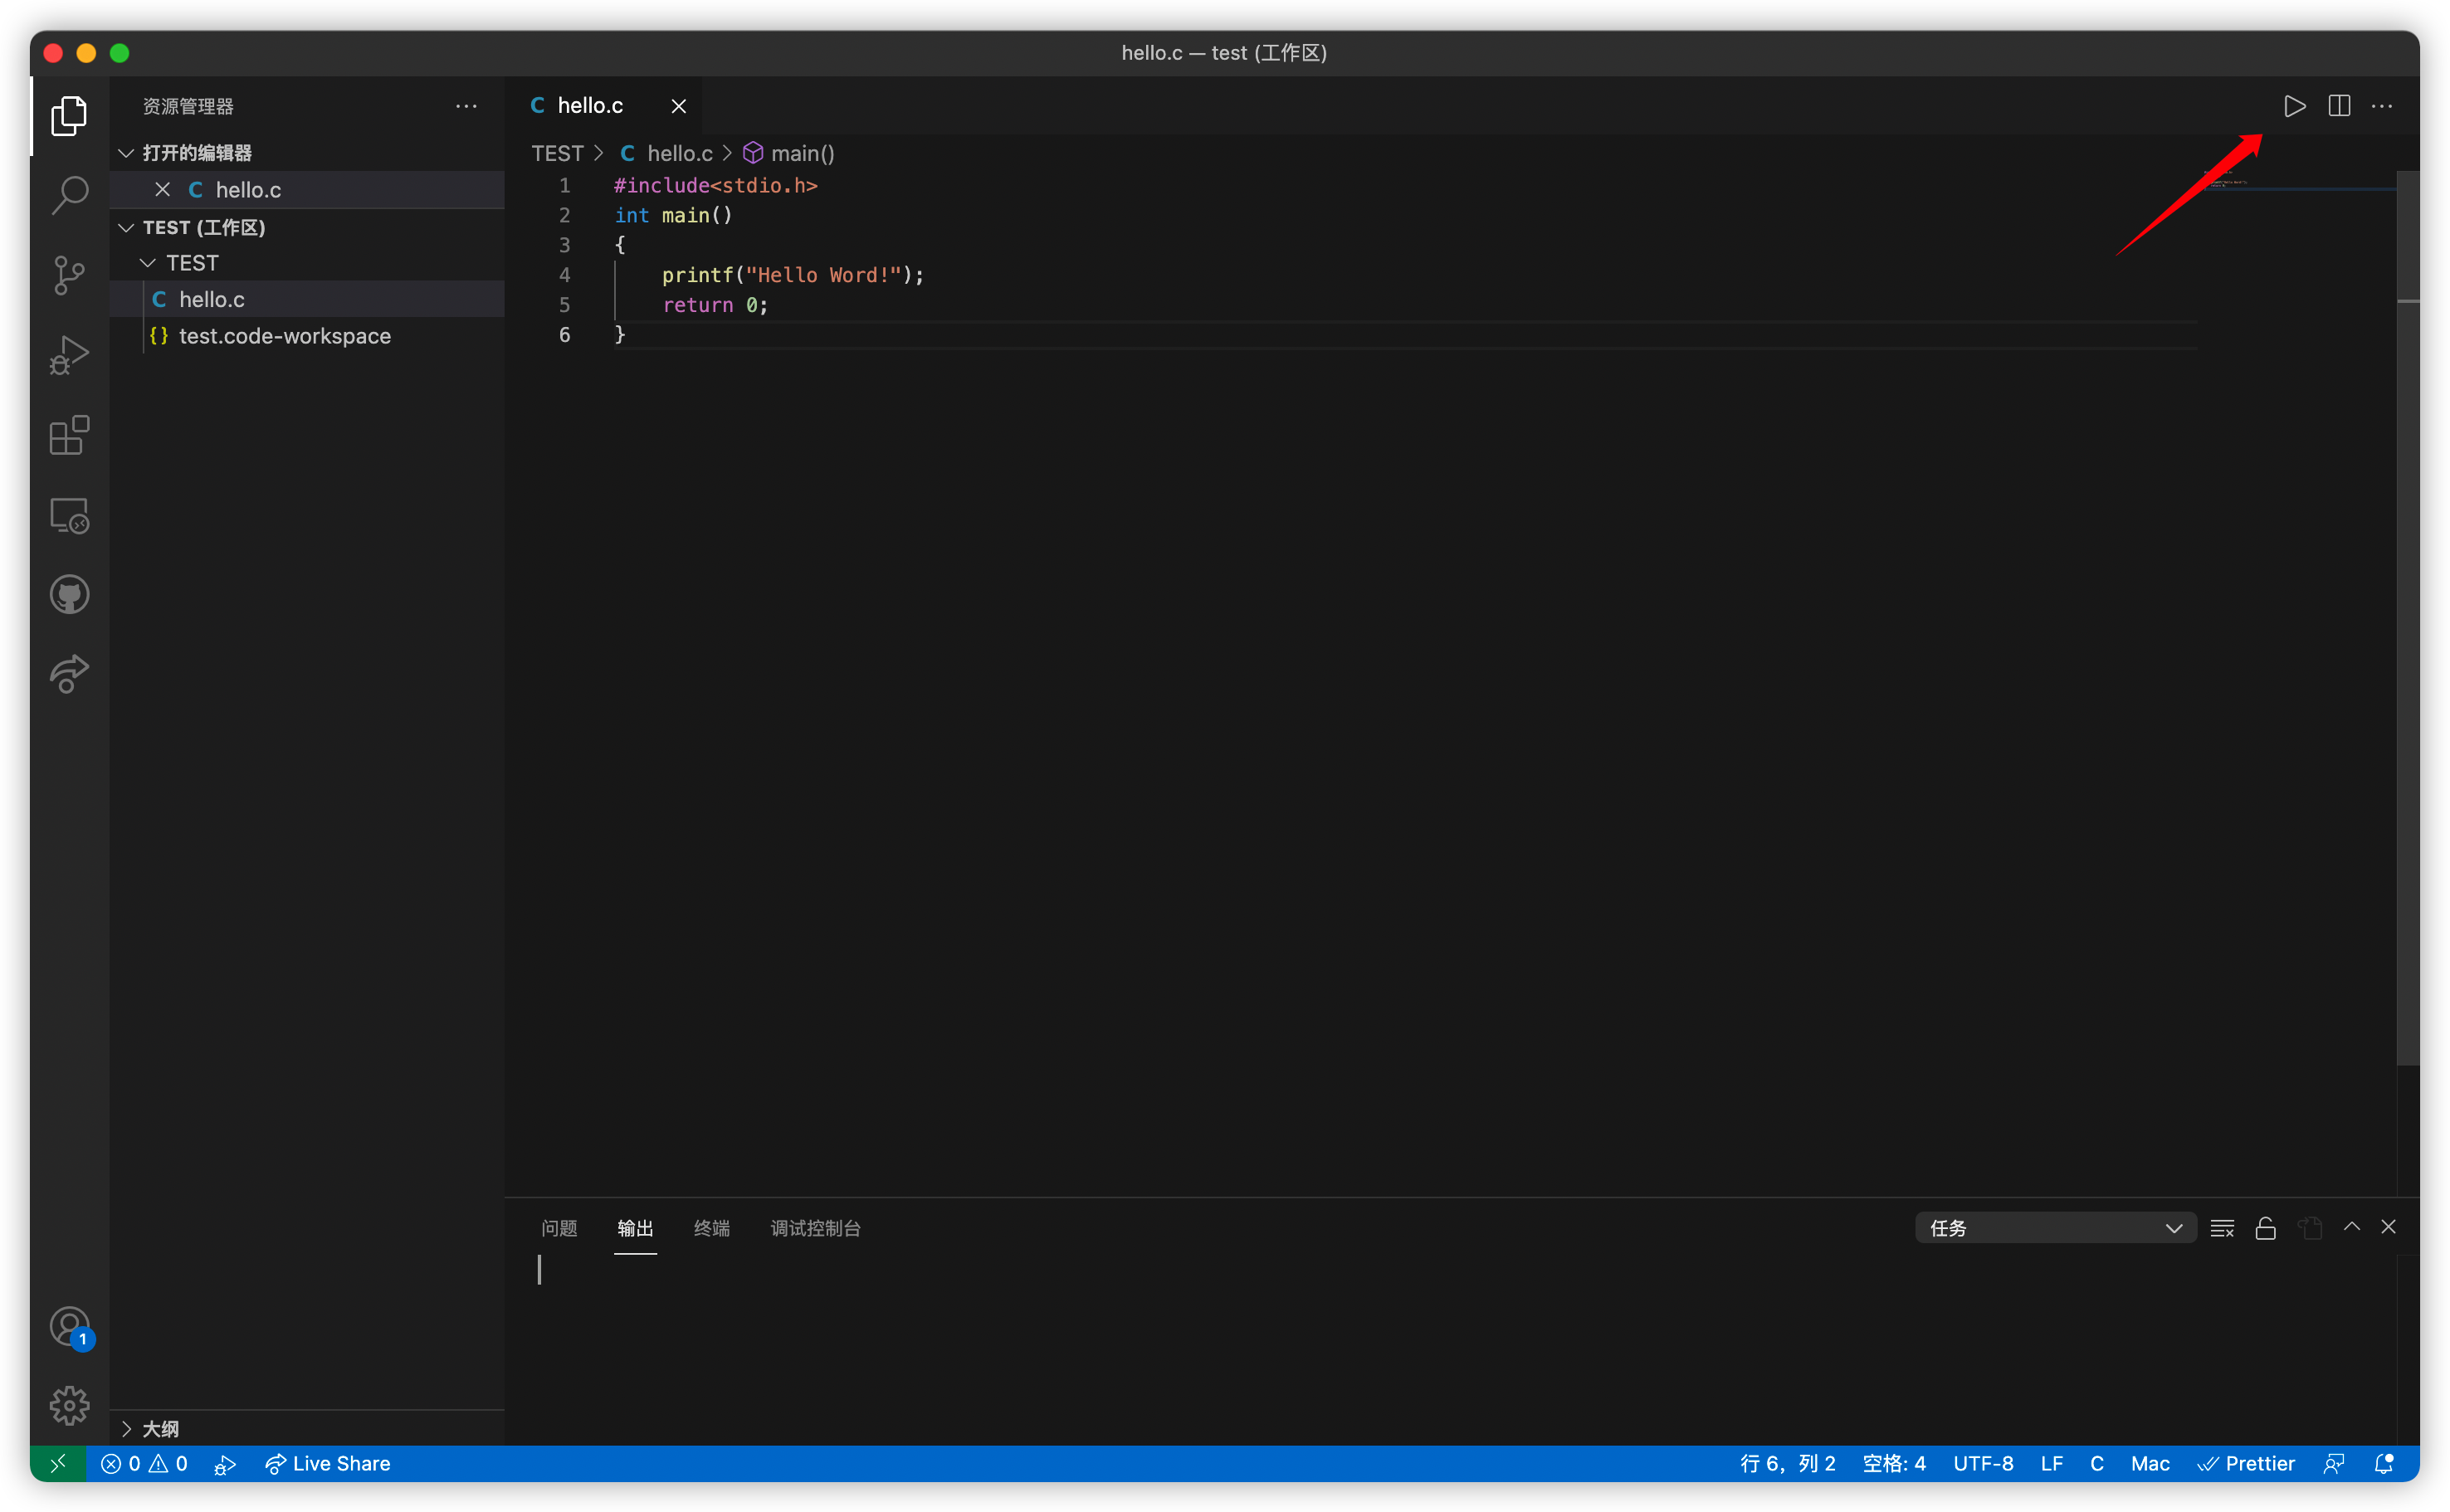
Task: Click line number 4 in gutter
Action: [564, 274]
